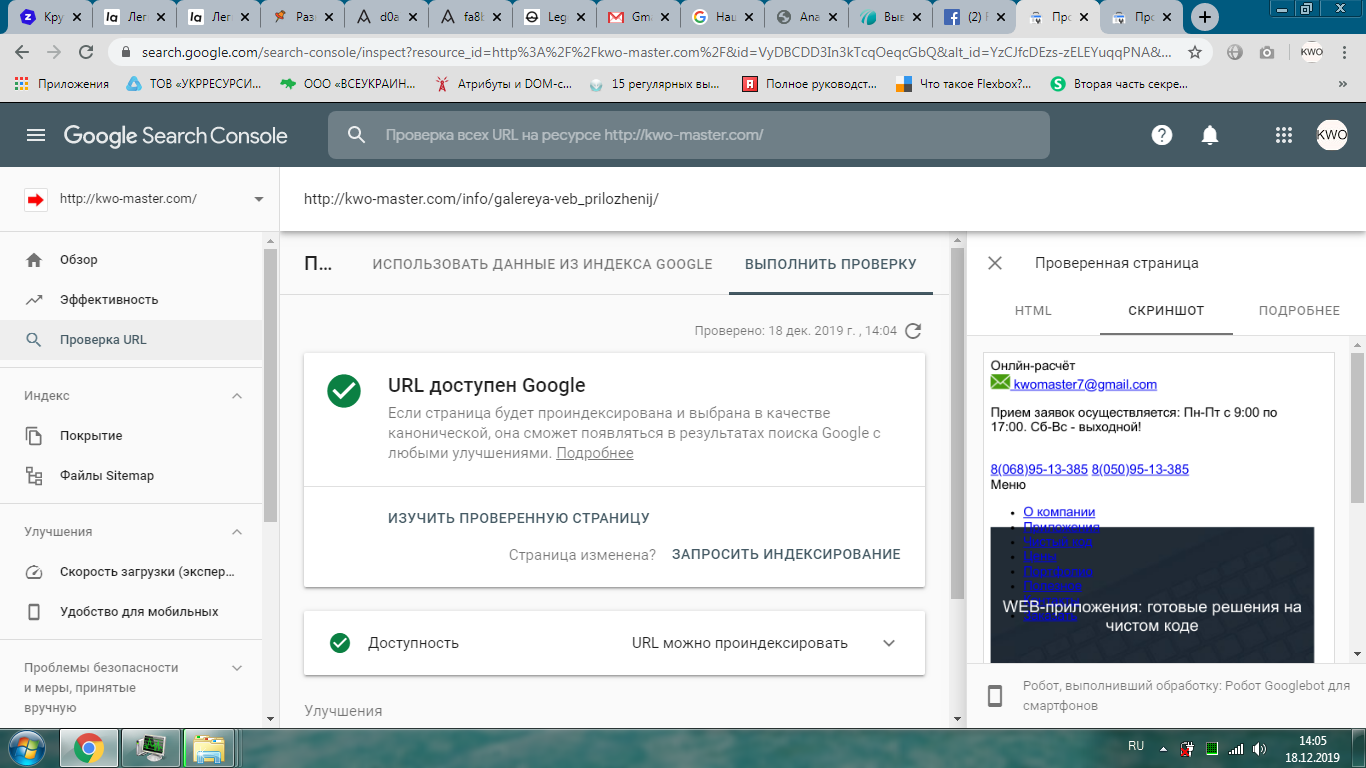Switch to ИСПОЛЬЗОВАТЬ ДАННЫЕ ИЗ ИНДЕКСА GOOGLE tab
The image size is (1366, 768).
(542, 264)
